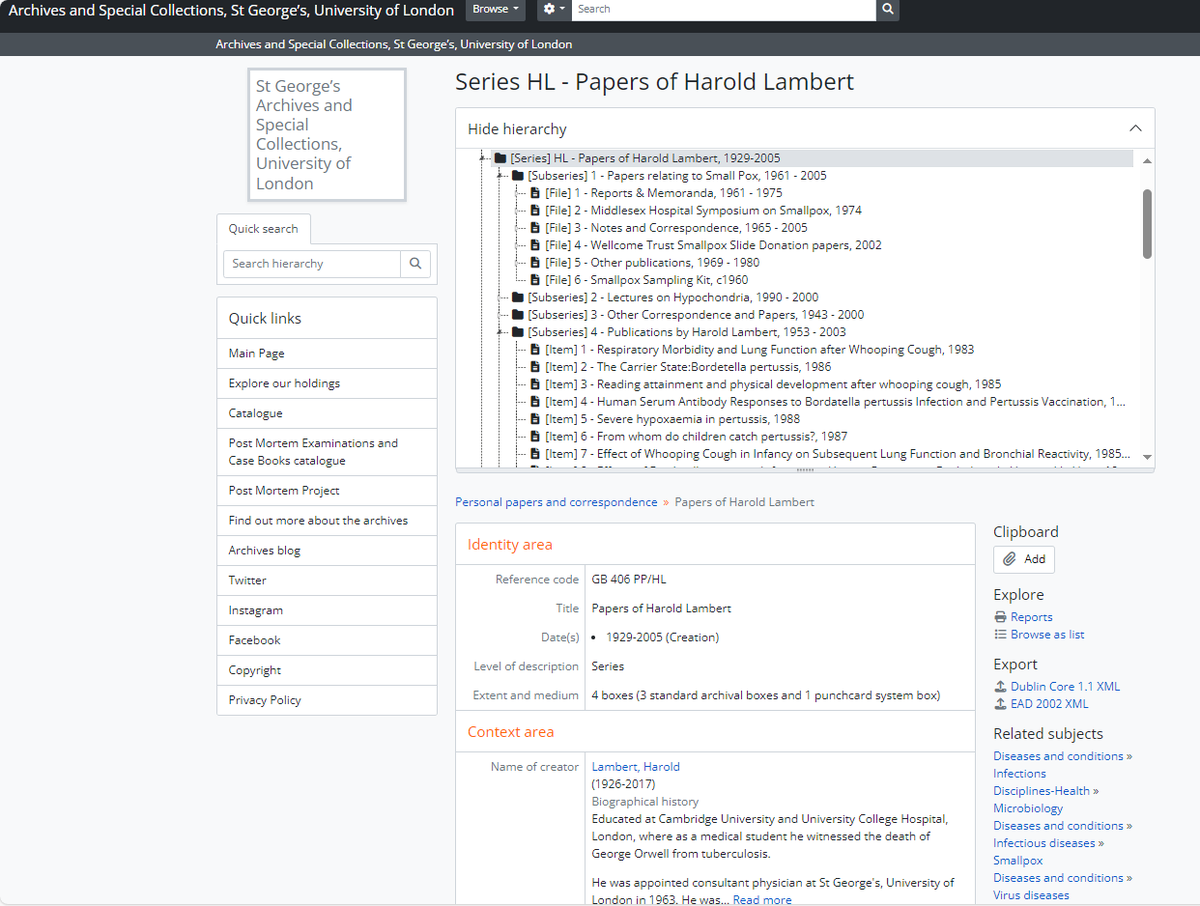Click the top Search input field
The image size is (1200, 906).
click(x=724, y=9)
